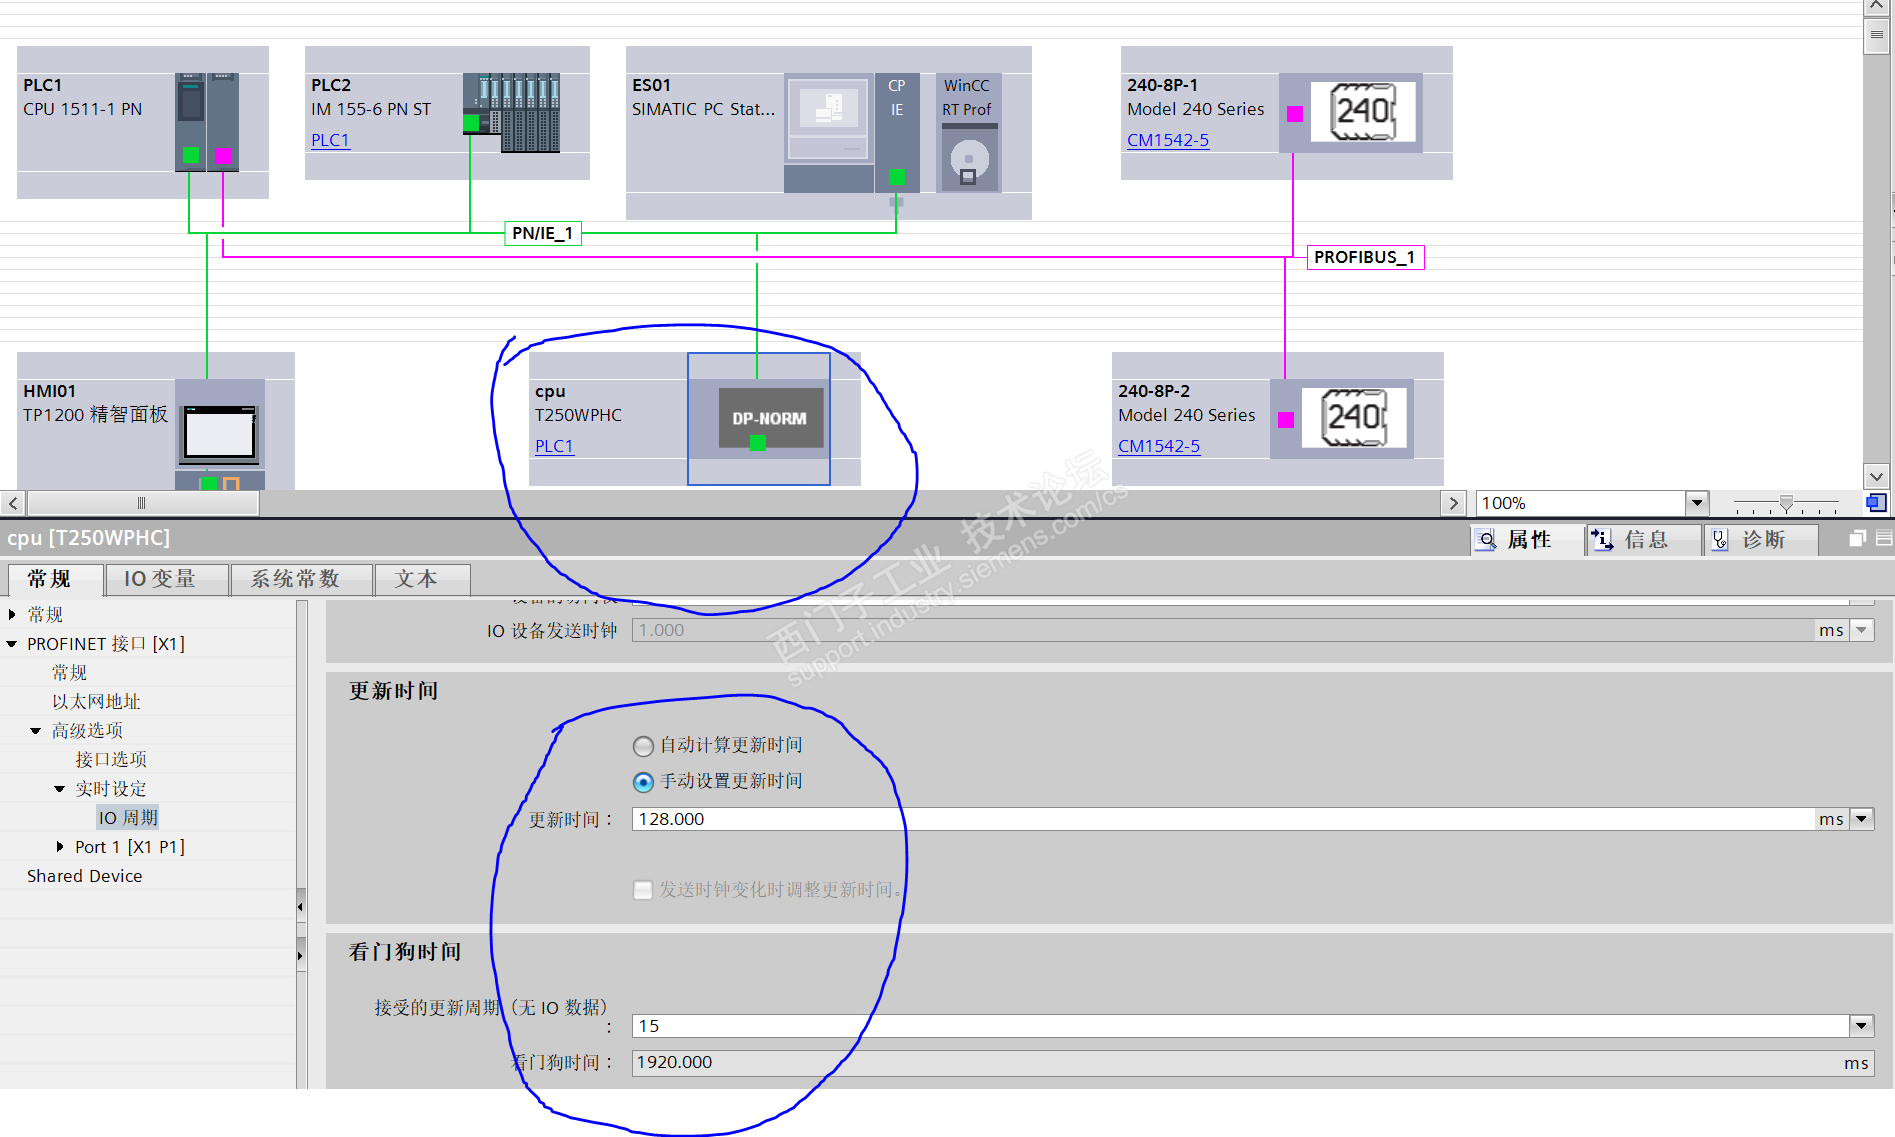
Task: Collapse the 高级选项 tree node
Action: (36, 731)
